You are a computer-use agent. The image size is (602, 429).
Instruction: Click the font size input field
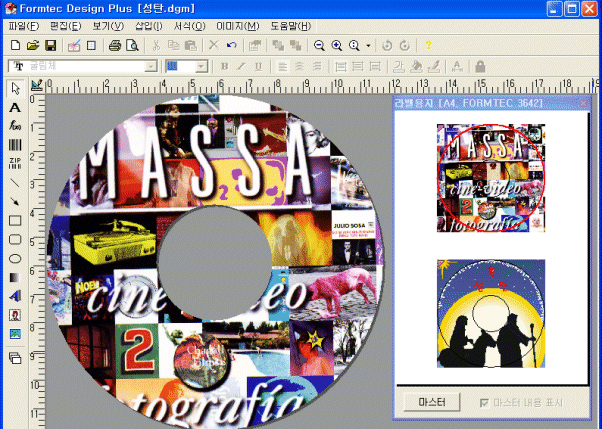pyautogui.click(x=180, y=66)
